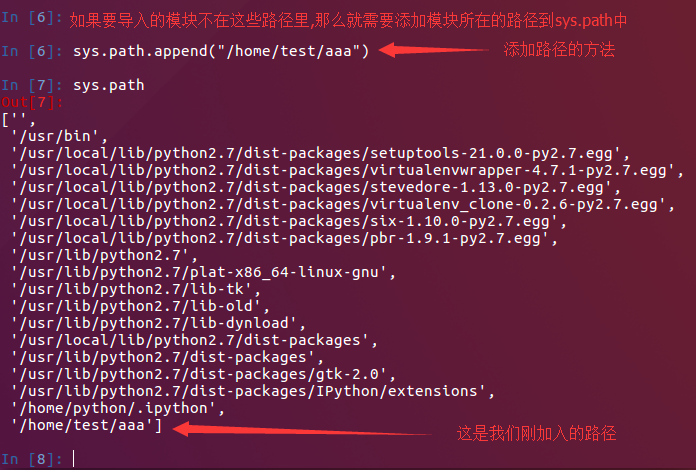Click the sys.path.append command text

coord(221,51)
